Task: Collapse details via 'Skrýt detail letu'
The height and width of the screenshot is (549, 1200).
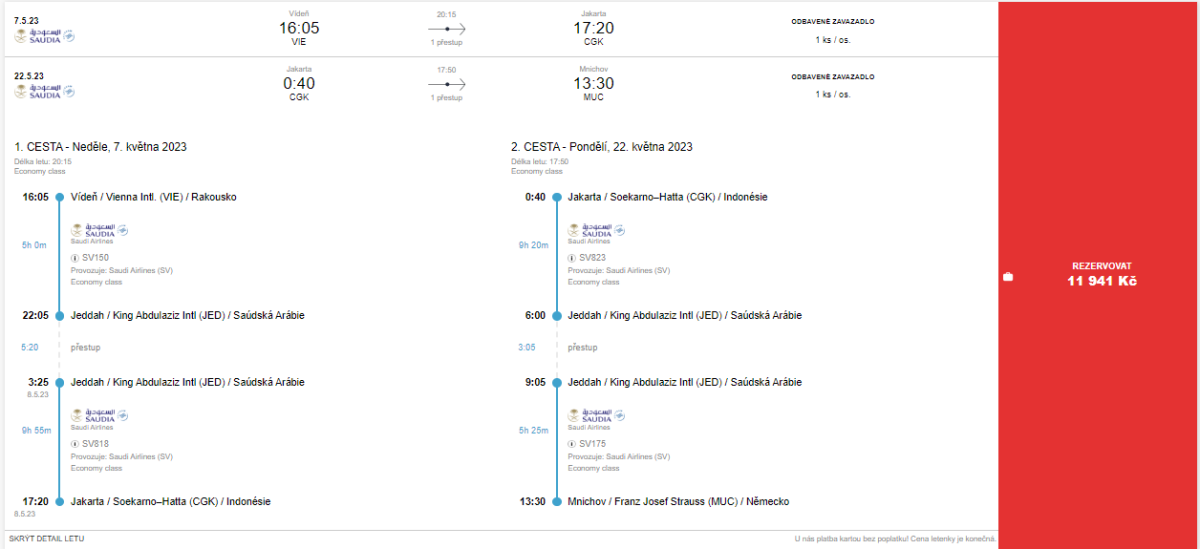Action: 46,539
